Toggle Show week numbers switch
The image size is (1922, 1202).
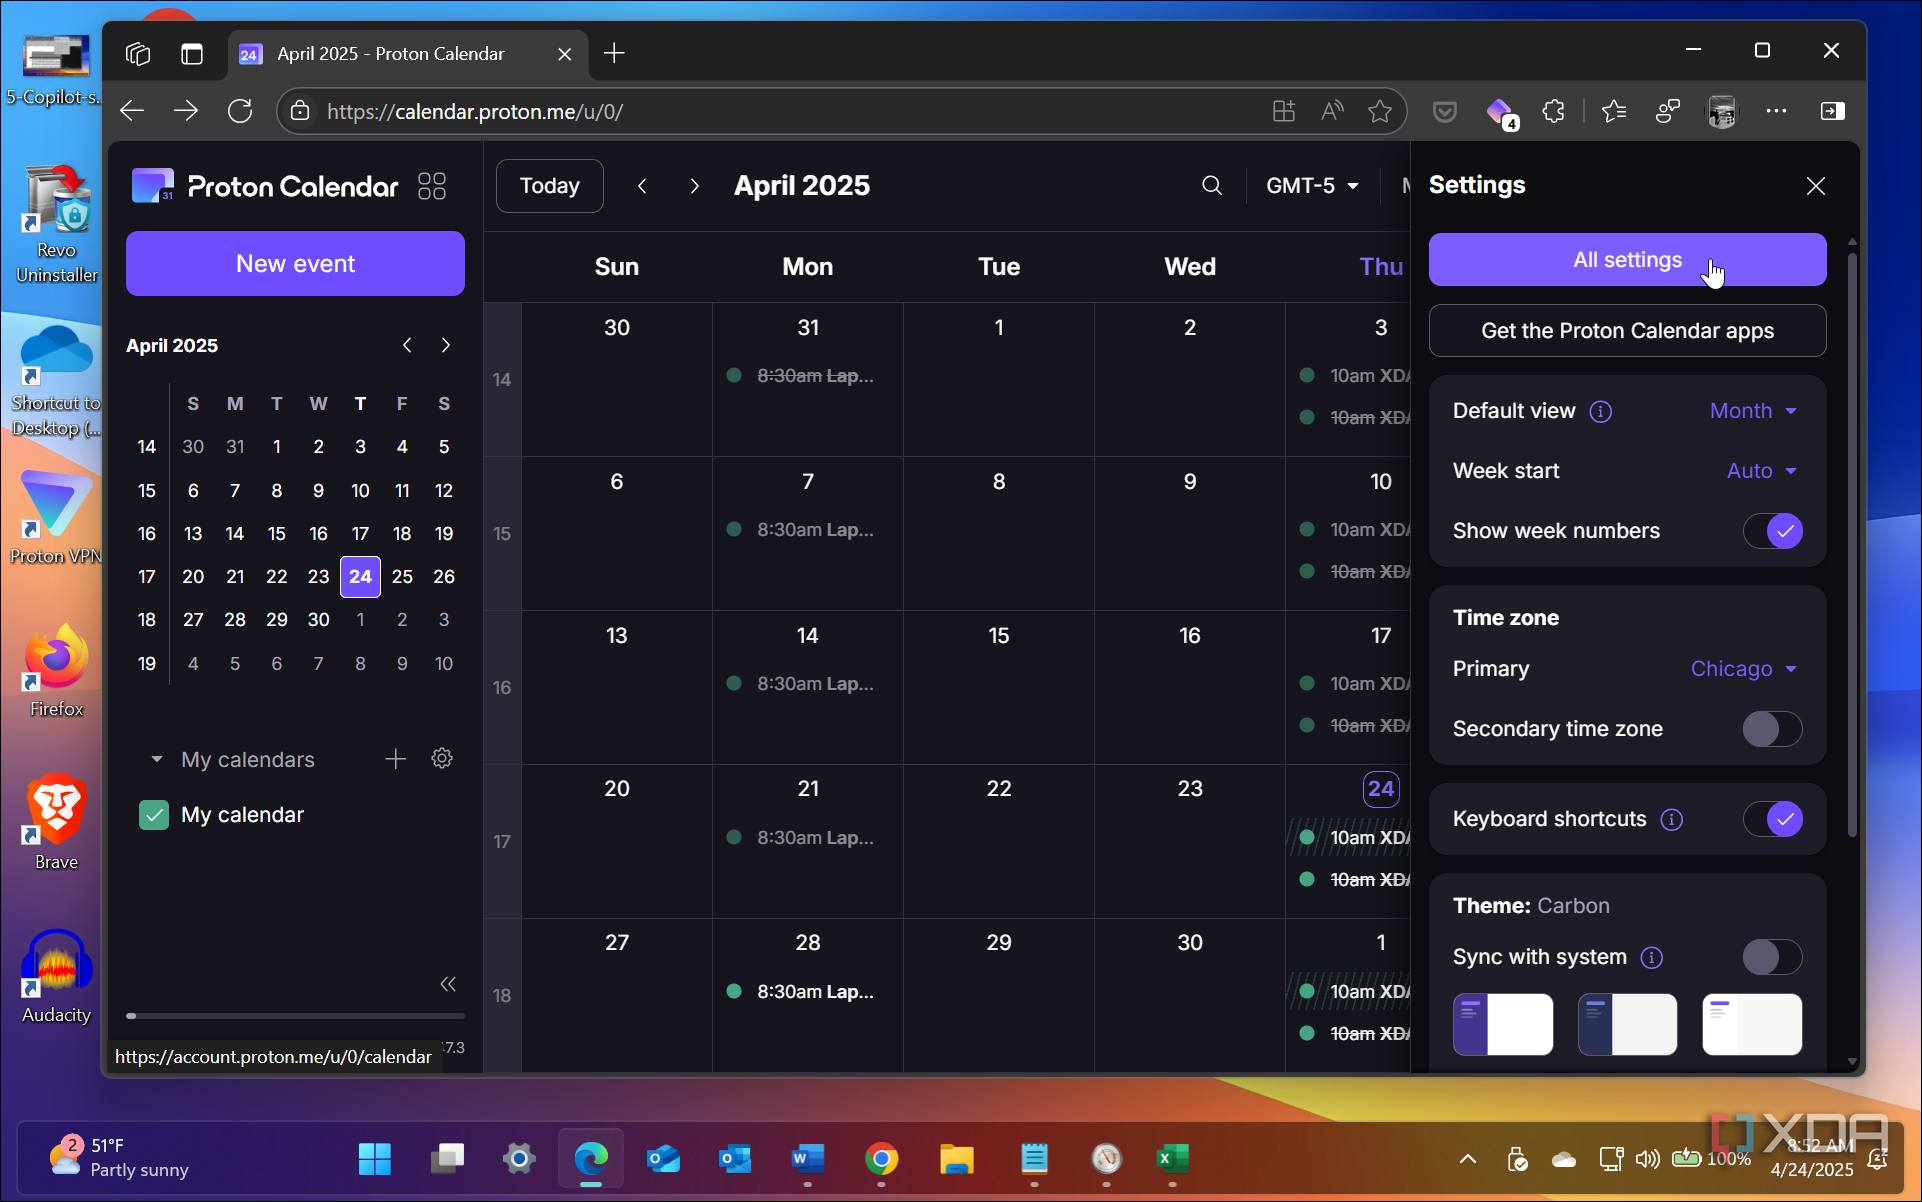(x=1773, y=531)
